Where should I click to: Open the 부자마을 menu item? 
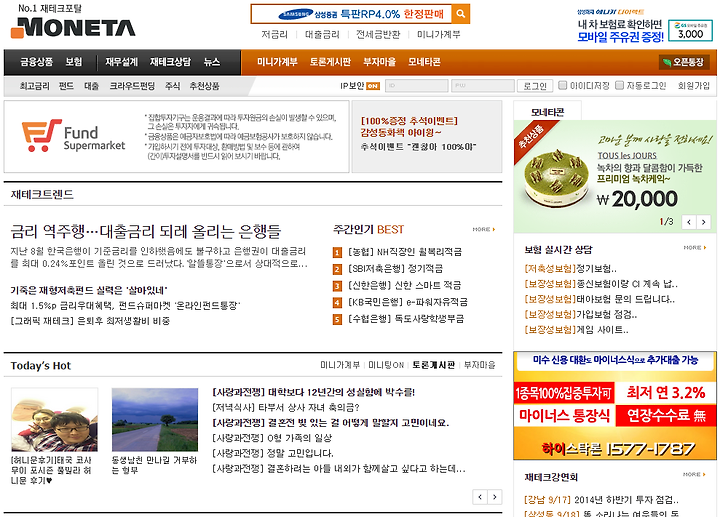click(379, 62)
